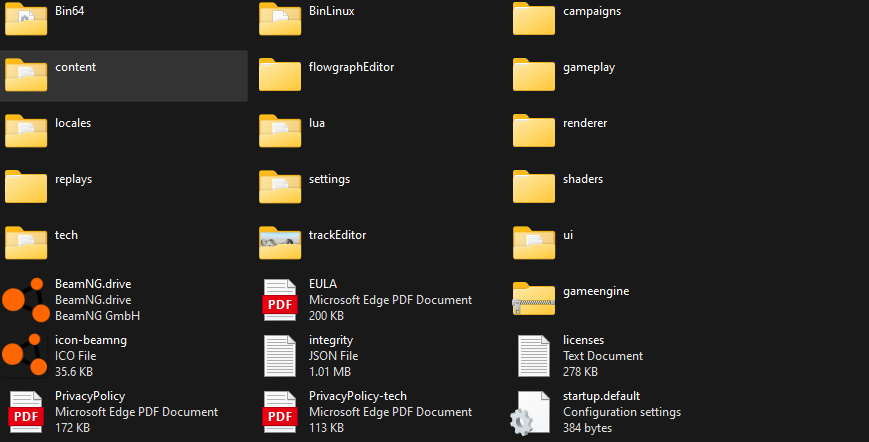Image resolution: width=869 pixels, height=442 pixels.
Task: Click the 'locales' folder name
Action: point(73,123)
